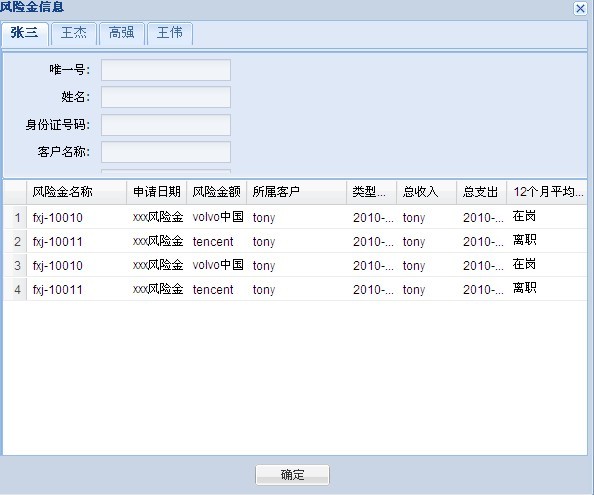Click 2010-... under 类型 in row 3
This screenshot has width=594, height=495.
pos(373,265)
